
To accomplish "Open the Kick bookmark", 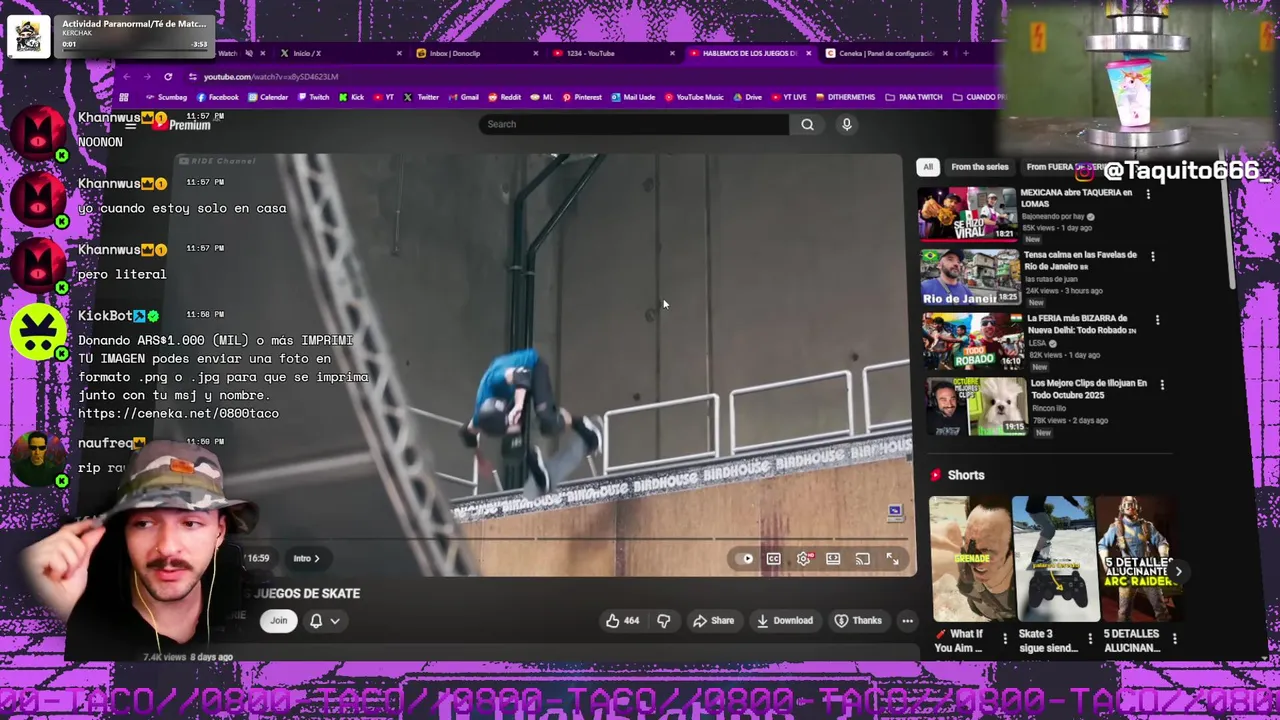I will (351, 97).
